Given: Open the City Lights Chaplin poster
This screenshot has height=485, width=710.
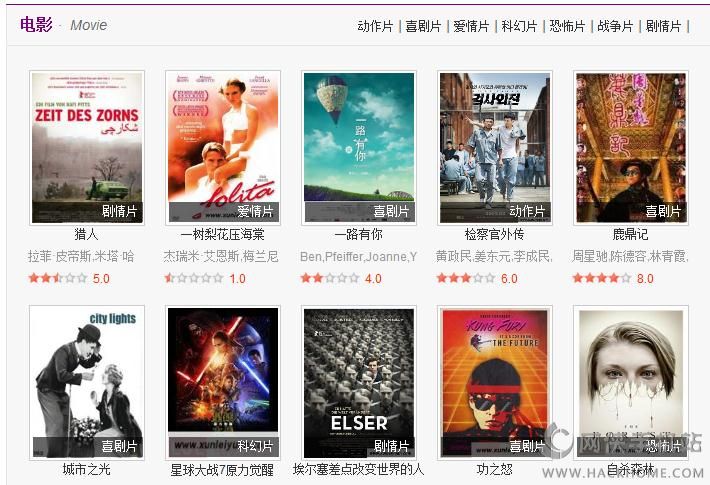Looking at the screenshot, I should [x=87, y=383].
